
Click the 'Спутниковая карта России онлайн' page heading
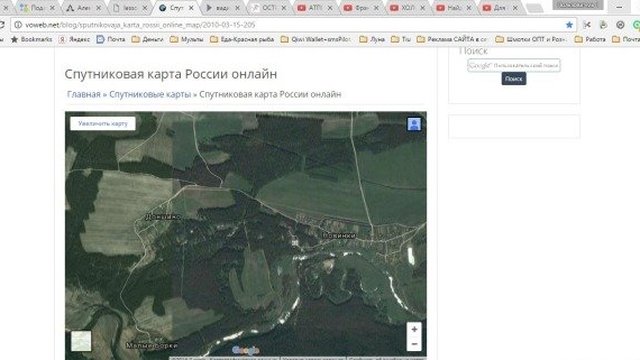click(171, 74)
